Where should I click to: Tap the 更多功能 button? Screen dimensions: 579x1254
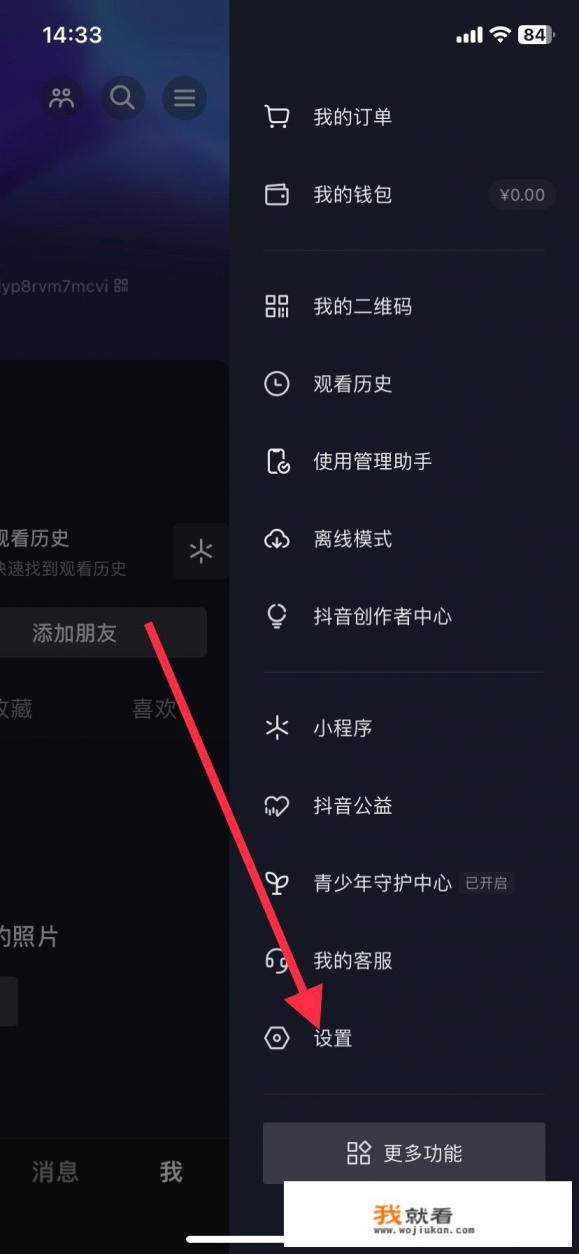click(x=404, y=1153)
